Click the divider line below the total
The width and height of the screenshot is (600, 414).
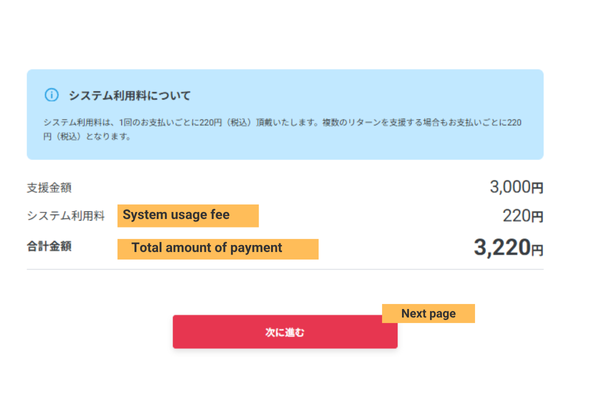(285, 269)
